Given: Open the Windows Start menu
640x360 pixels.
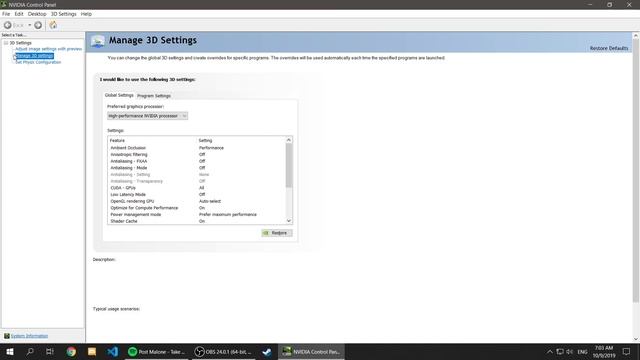Looking at the screenshot, I should [10, 351].
